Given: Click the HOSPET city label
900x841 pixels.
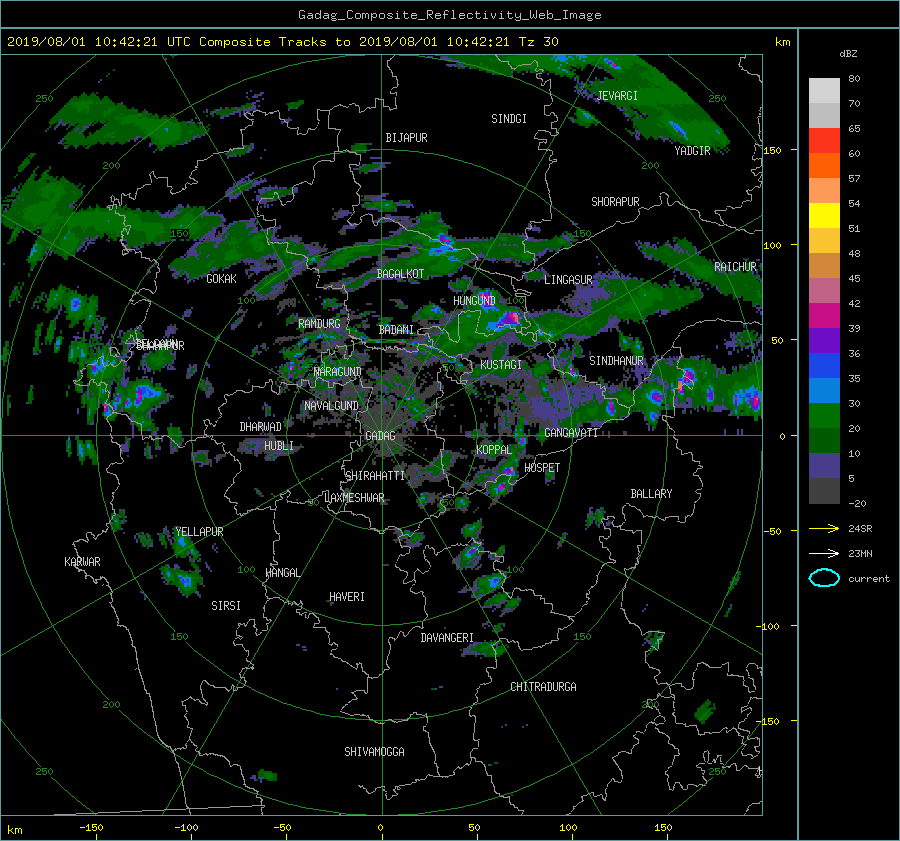Looking at the screenshot, I should click(542, 468).
